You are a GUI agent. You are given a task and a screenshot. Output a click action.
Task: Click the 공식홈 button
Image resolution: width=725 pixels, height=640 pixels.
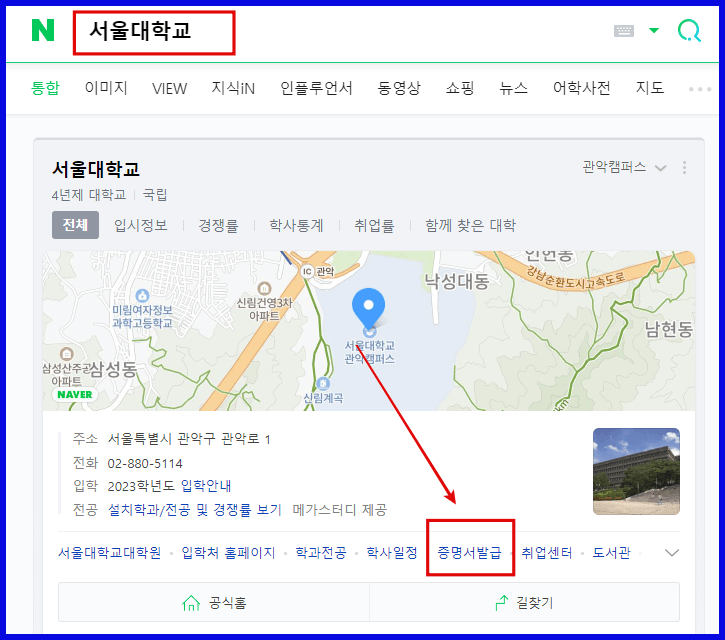coord(214,603)
